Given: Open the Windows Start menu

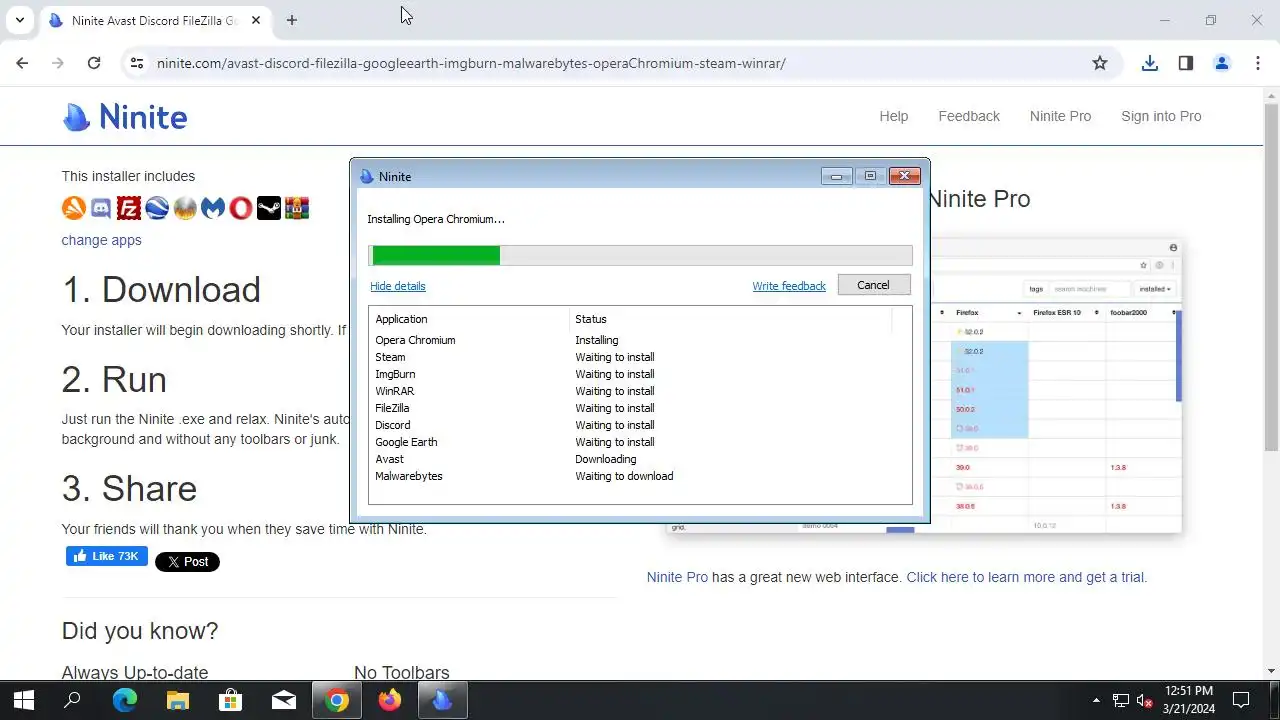Looking at the screenshot, I should click(x=22, y=700).
